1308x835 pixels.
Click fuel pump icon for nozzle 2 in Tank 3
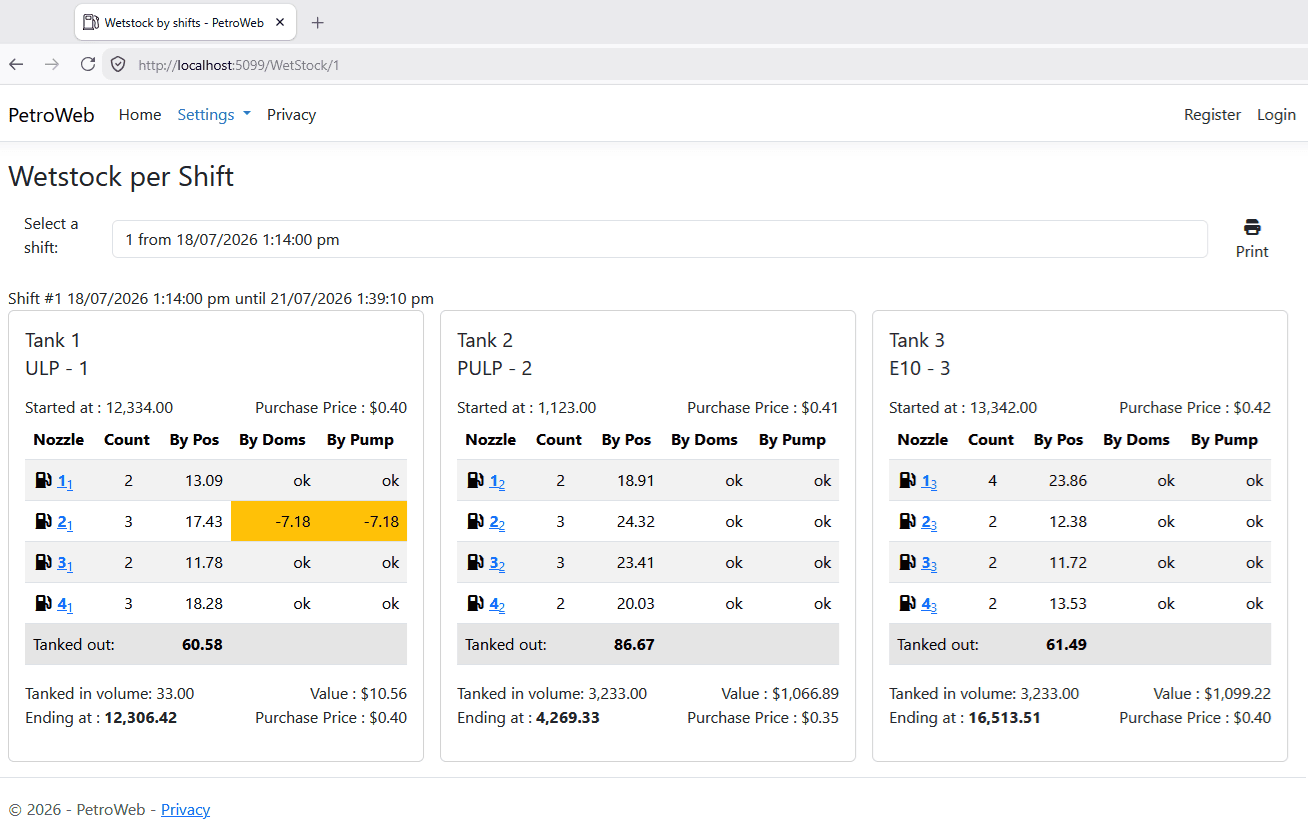pyautogui.click(x=907, y=521)
